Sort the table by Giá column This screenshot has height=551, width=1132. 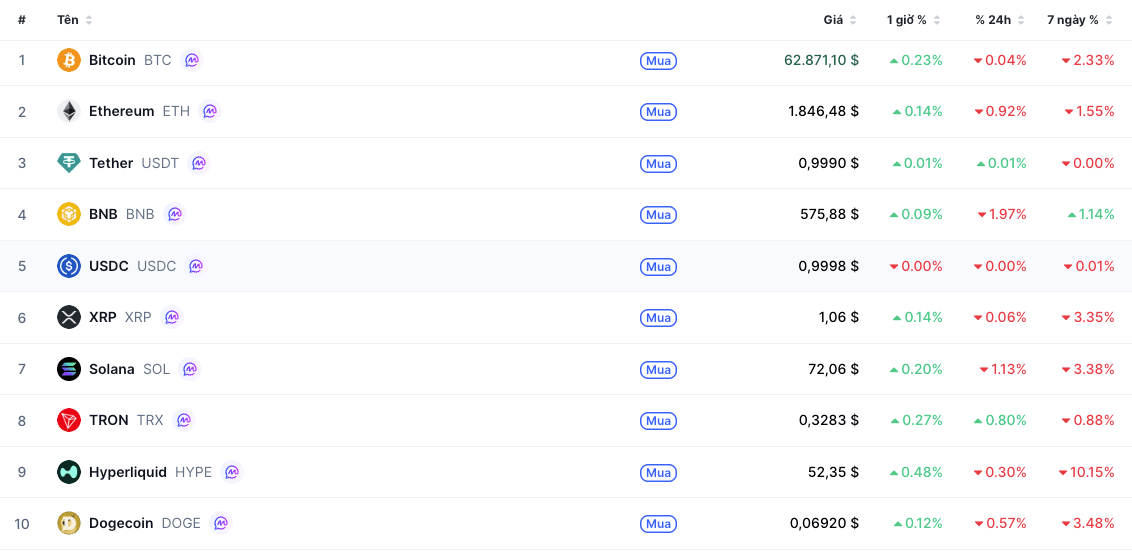point(840,20)
